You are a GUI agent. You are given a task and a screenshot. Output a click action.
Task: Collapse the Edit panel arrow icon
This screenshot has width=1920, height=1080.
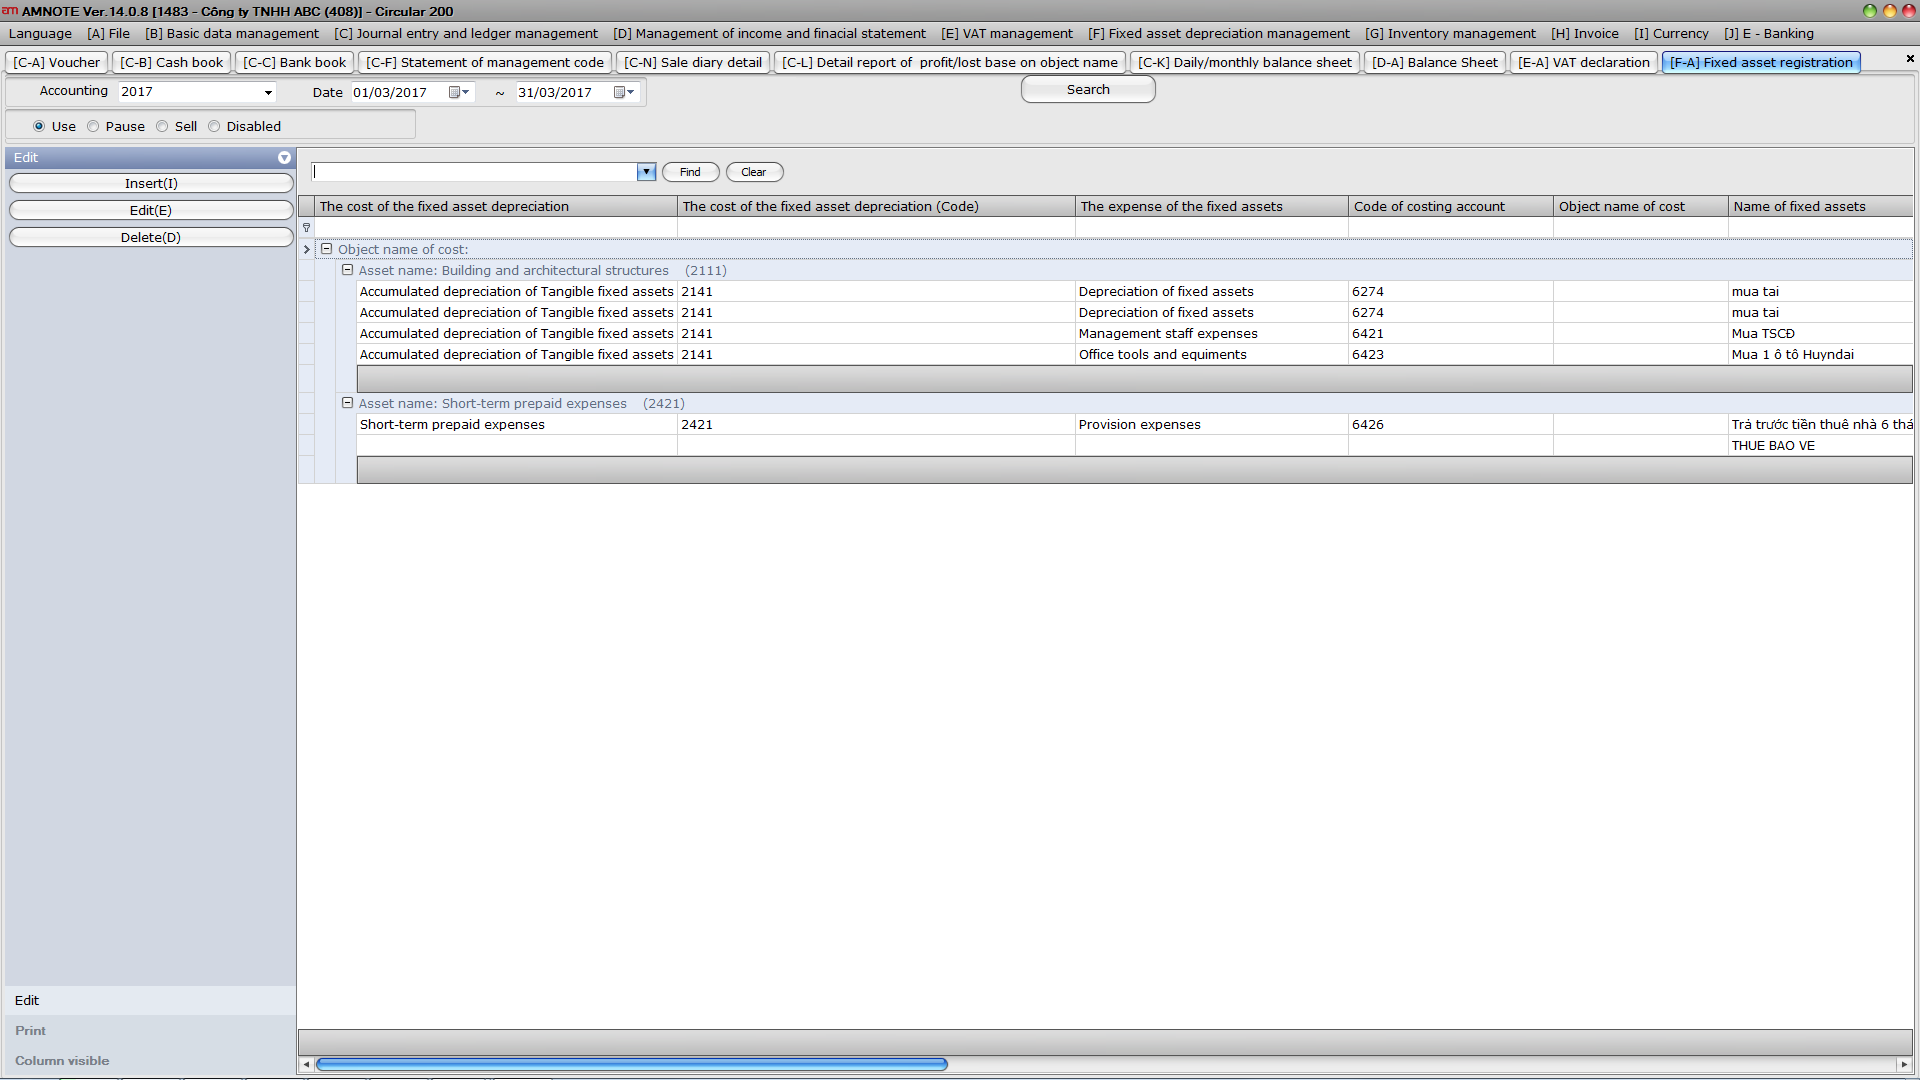pyautogui.click(x=284, y=158)
